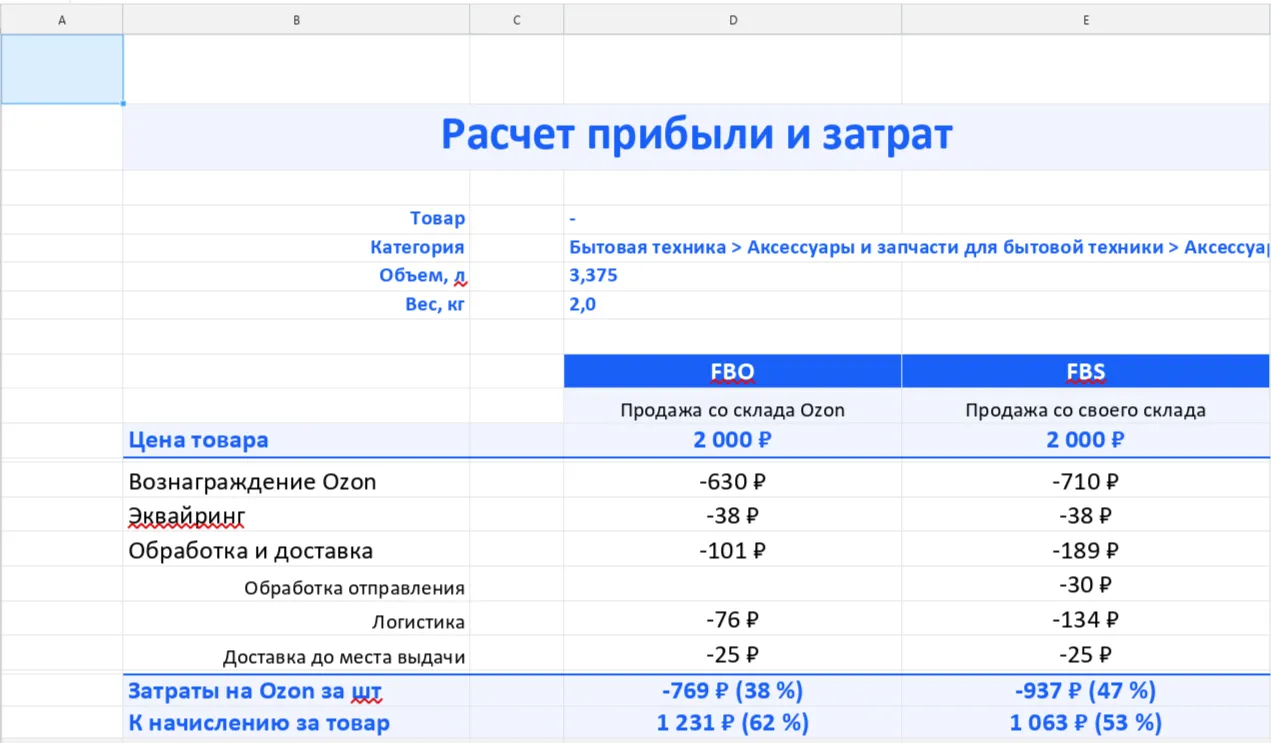Viewport: 1271px width, 743px height.
Task: Select column A header
Action: pyautogui.click(x=62, y=20)
